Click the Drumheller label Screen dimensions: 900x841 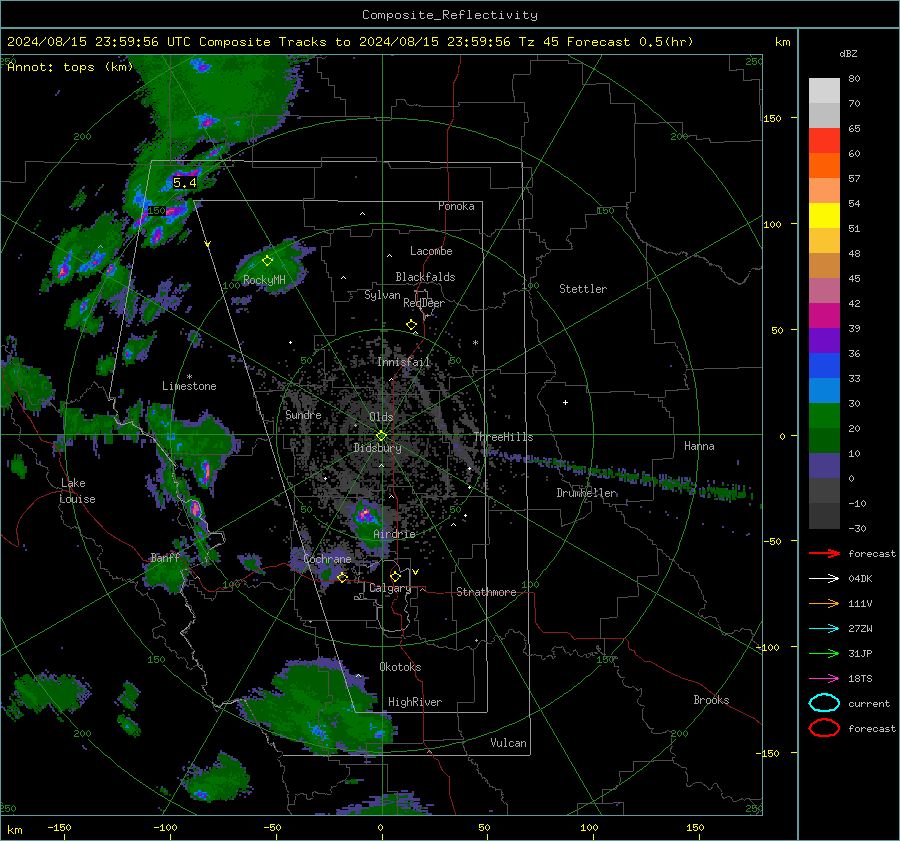point(587,493)
